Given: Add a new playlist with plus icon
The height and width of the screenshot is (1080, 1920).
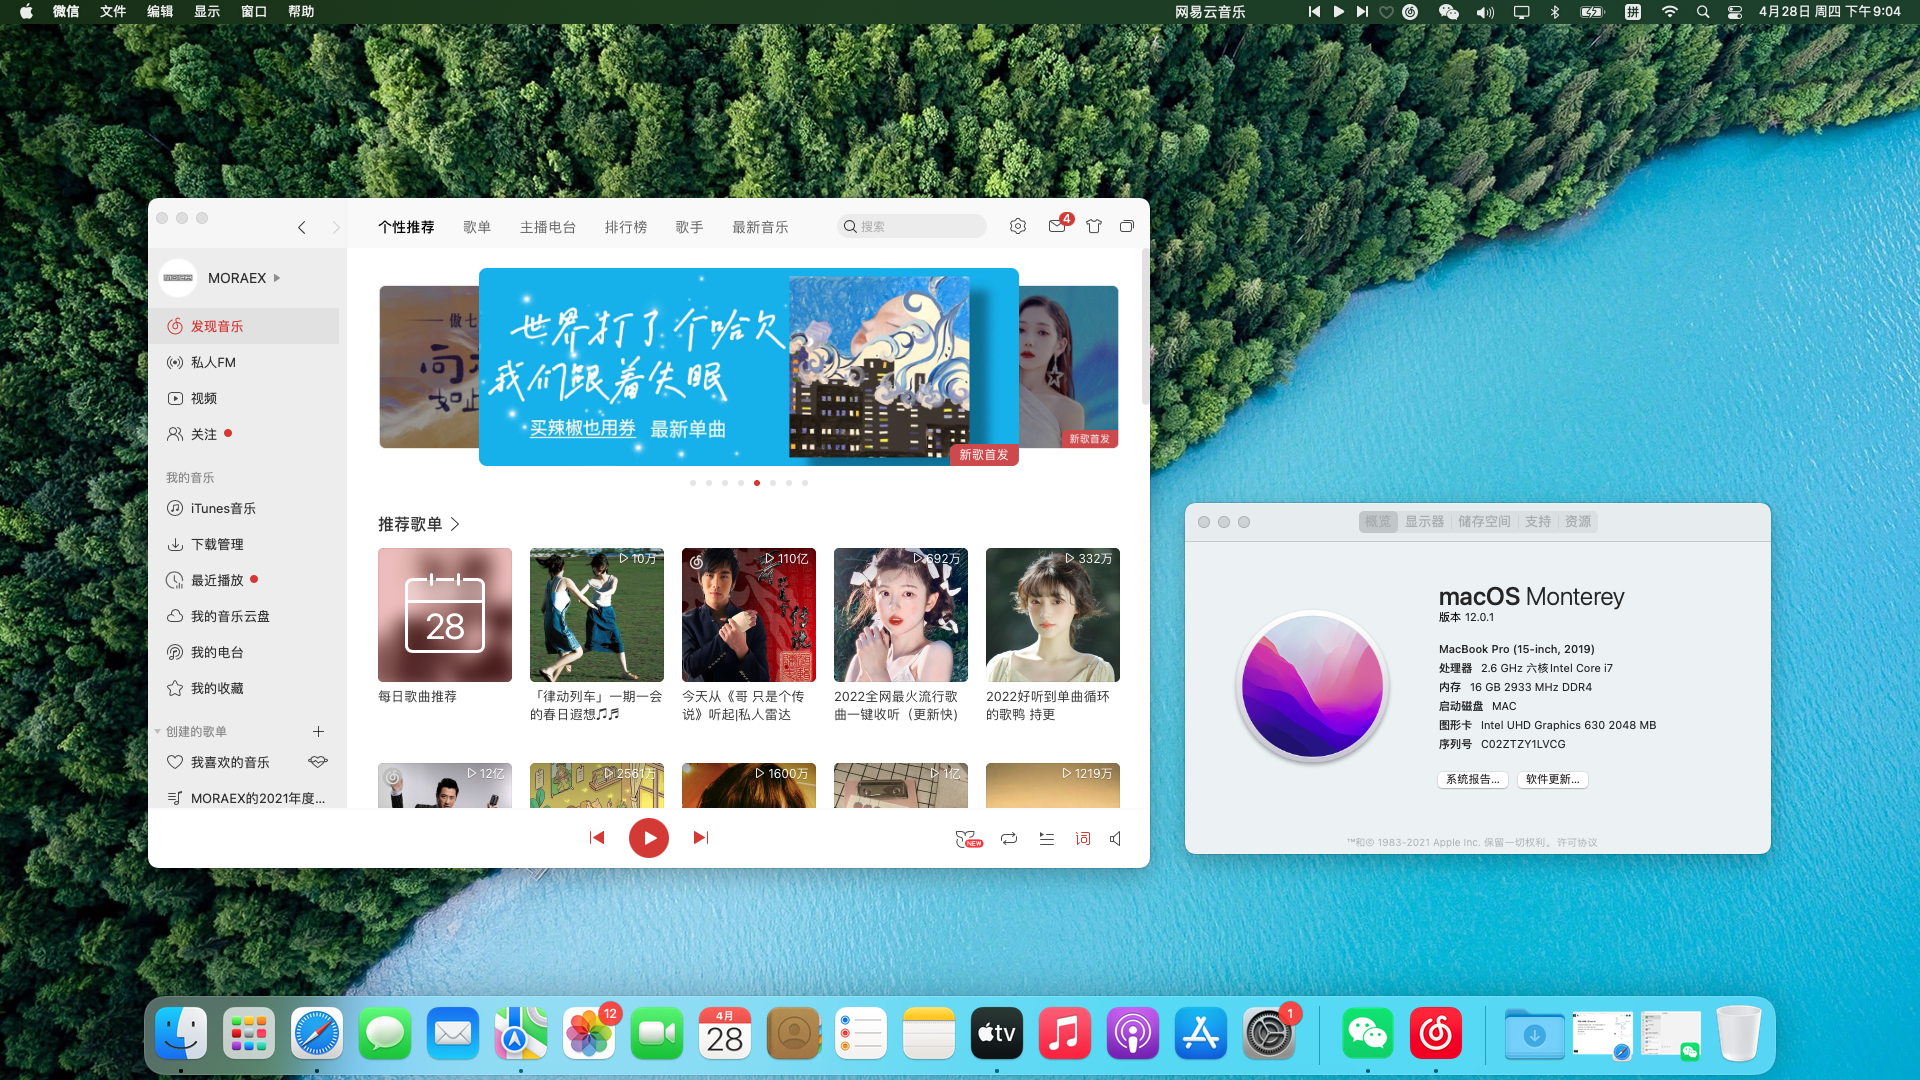Looking at the screenshot, I should pos(318,732).
